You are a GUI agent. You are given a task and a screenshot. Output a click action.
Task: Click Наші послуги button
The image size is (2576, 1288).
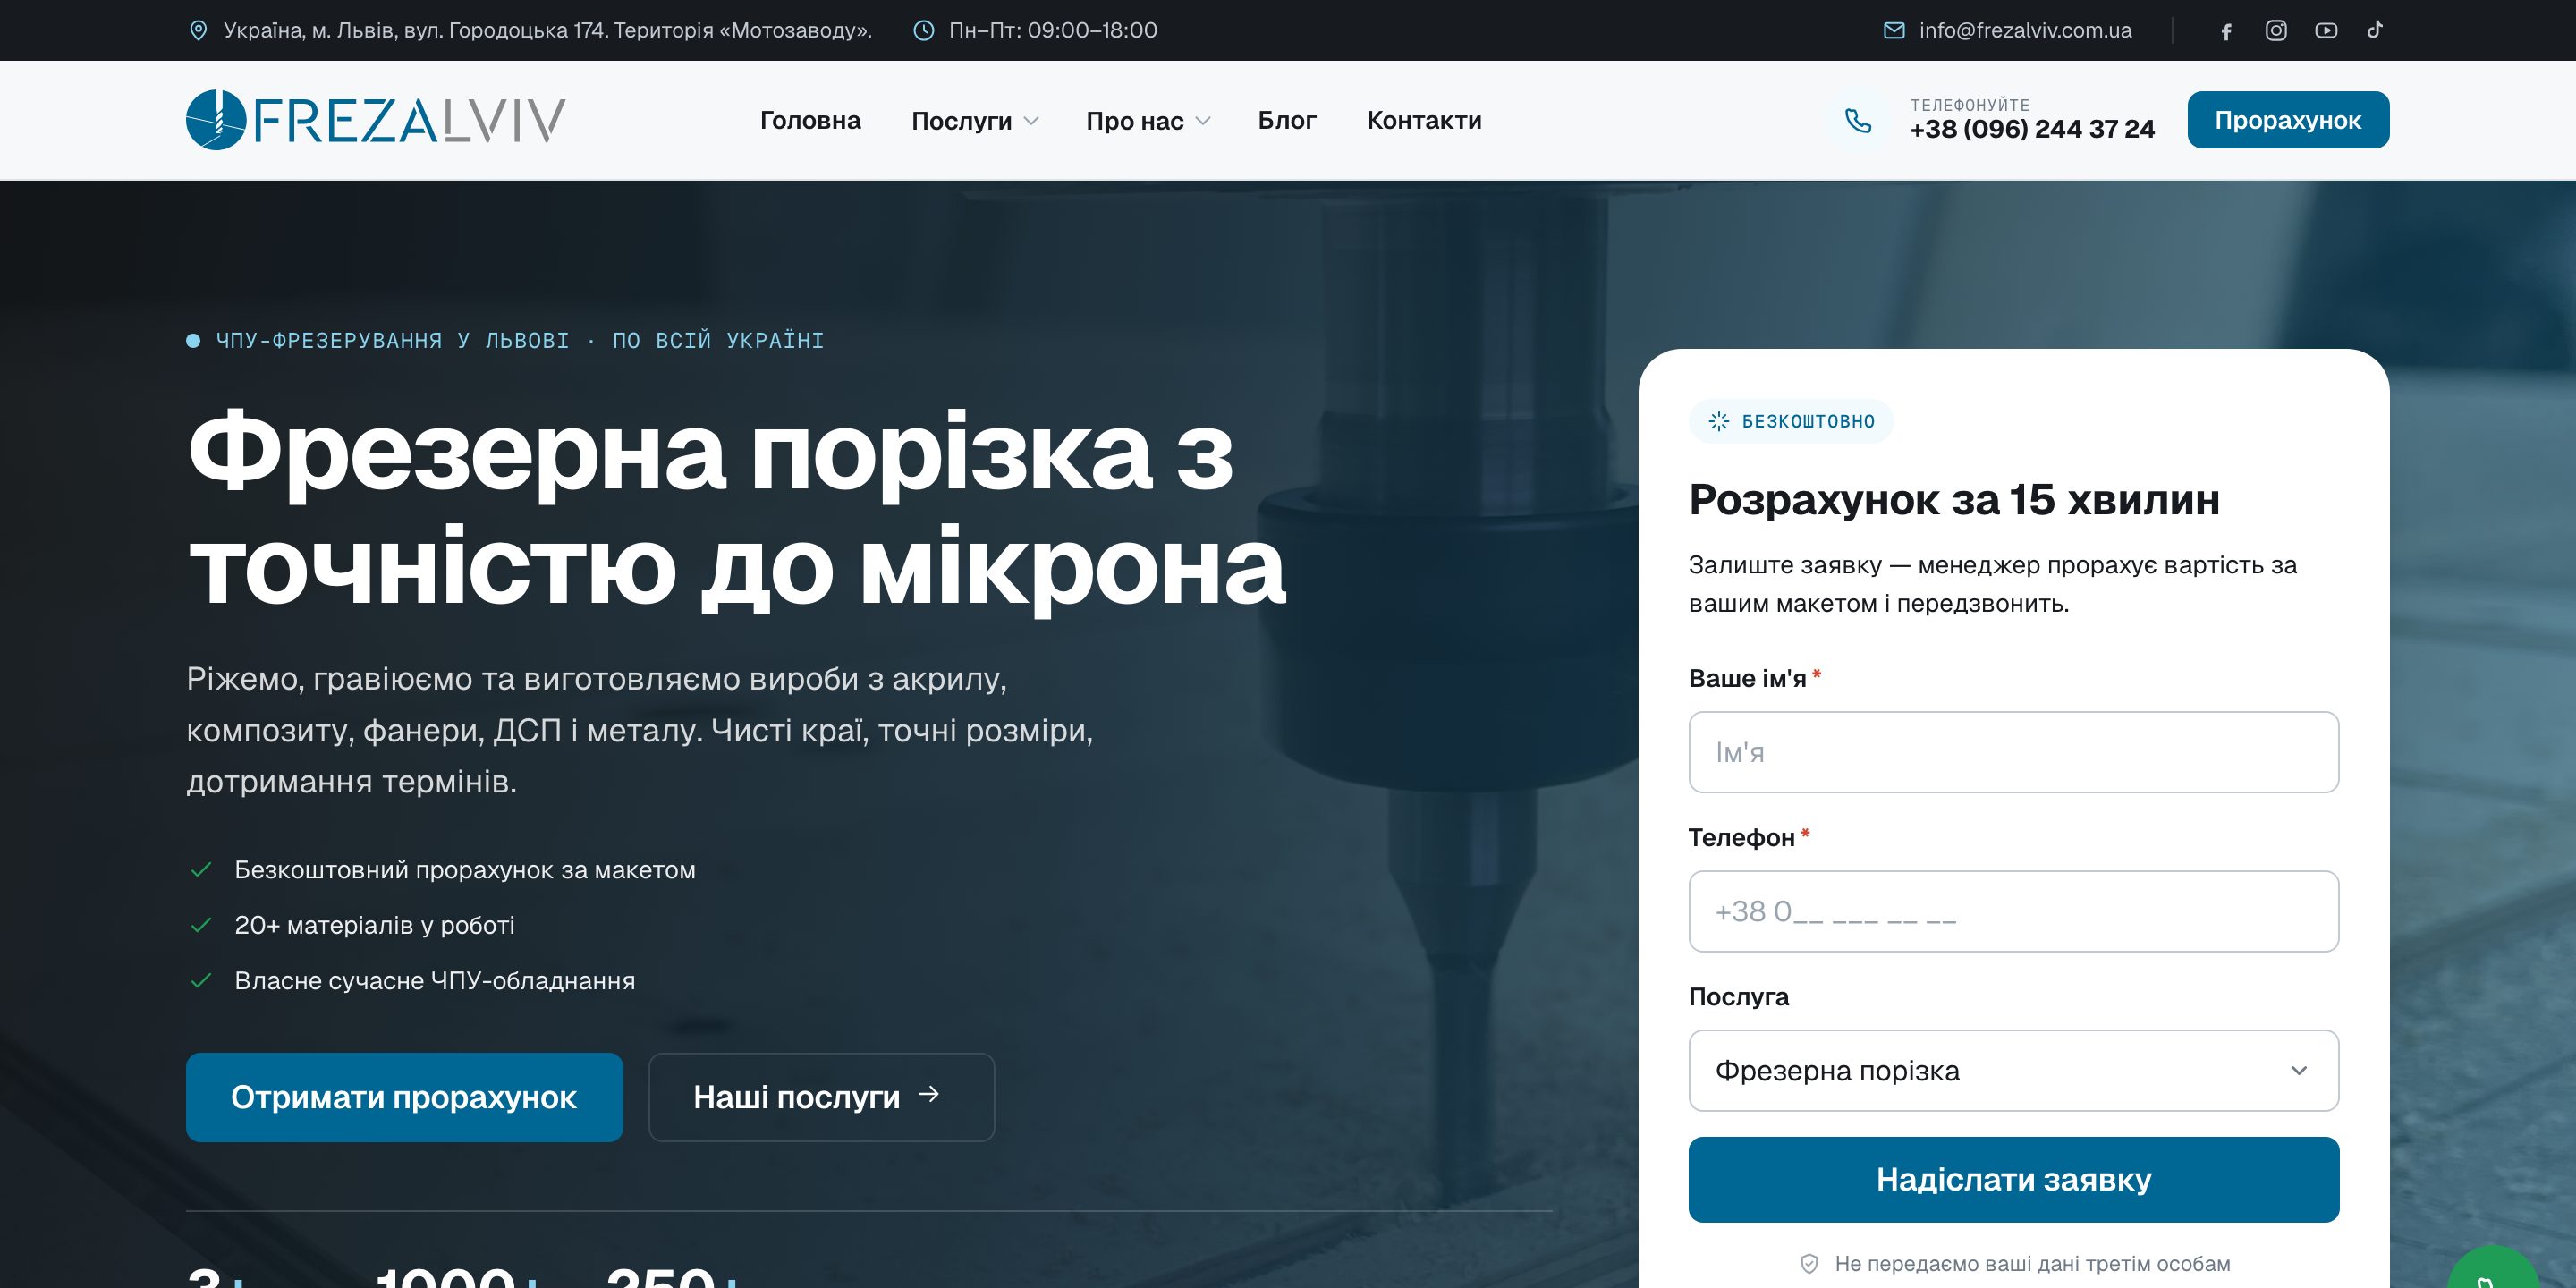click(821, 1097)
